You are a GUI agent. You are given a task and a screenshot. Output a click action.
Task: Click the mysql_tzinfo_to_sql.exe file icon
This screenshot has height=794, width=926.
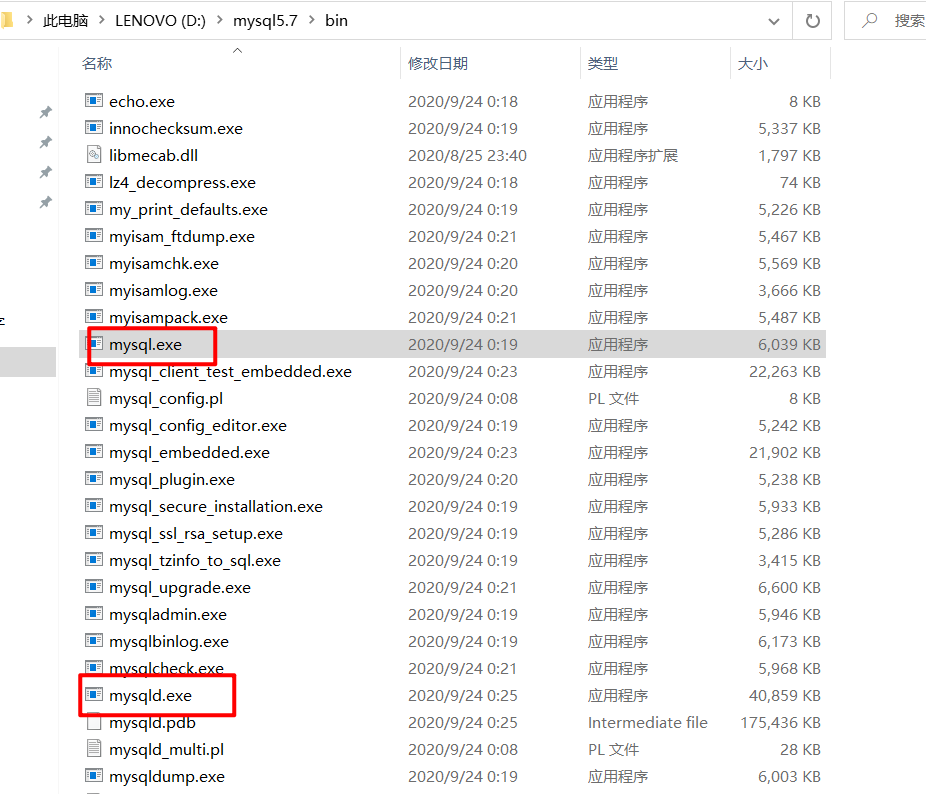coord(94,559)
